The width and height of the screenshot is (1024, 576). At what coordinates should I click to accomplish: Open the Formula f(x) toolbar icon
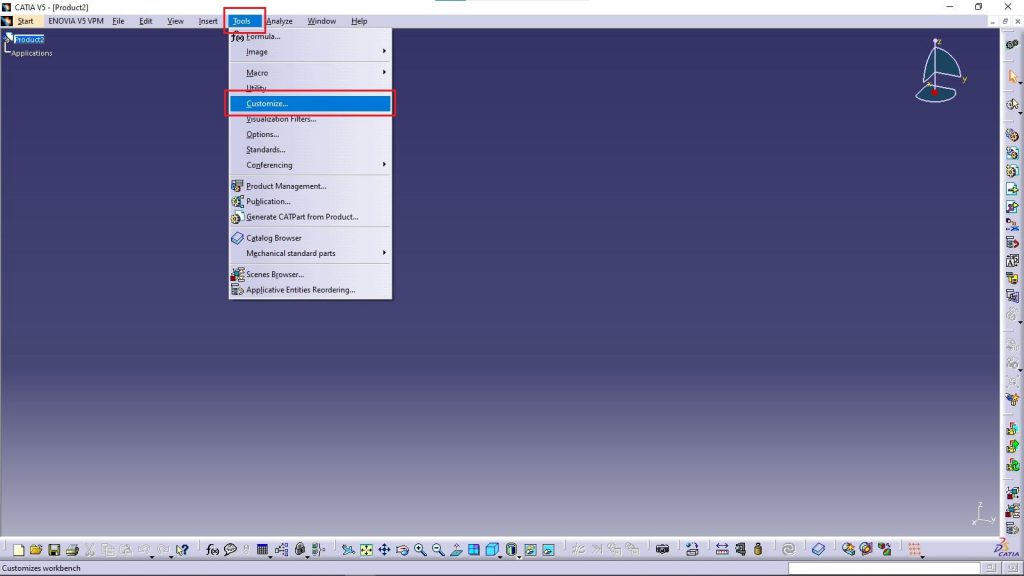coord(212,550)
